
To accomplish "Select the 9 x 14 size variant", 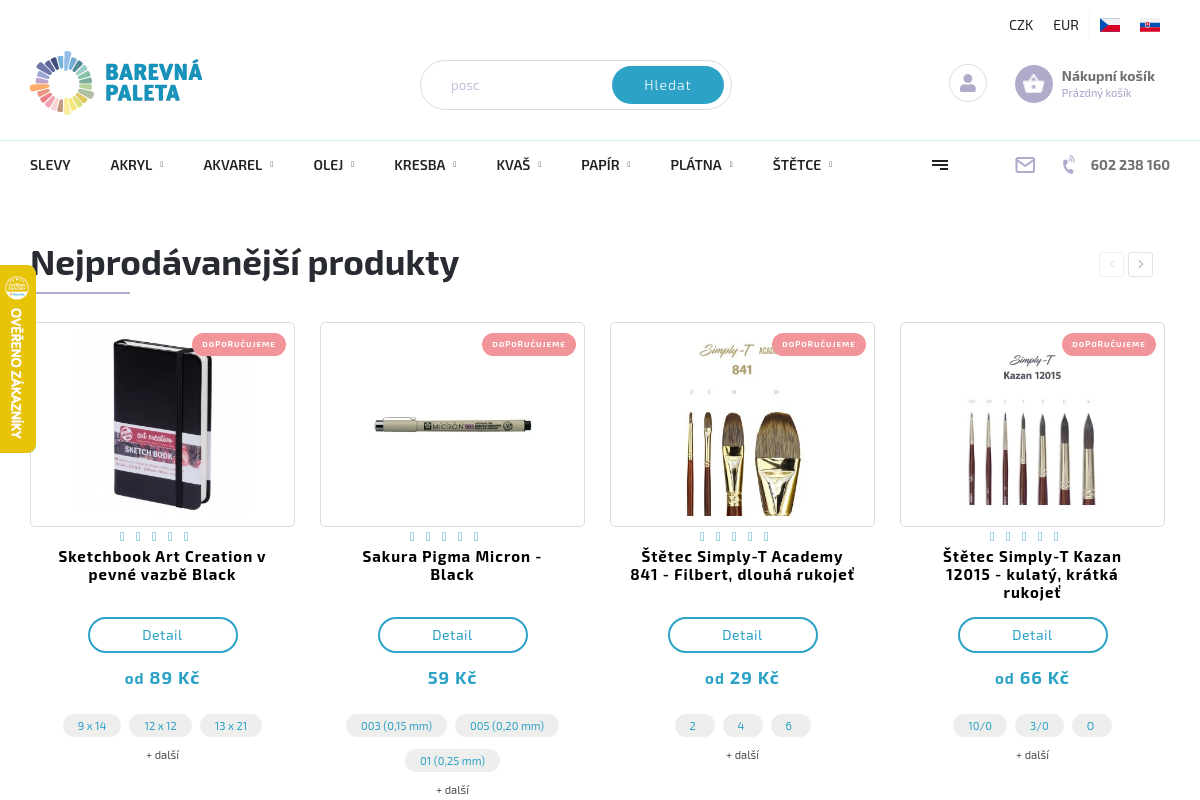I will [92, 726].
